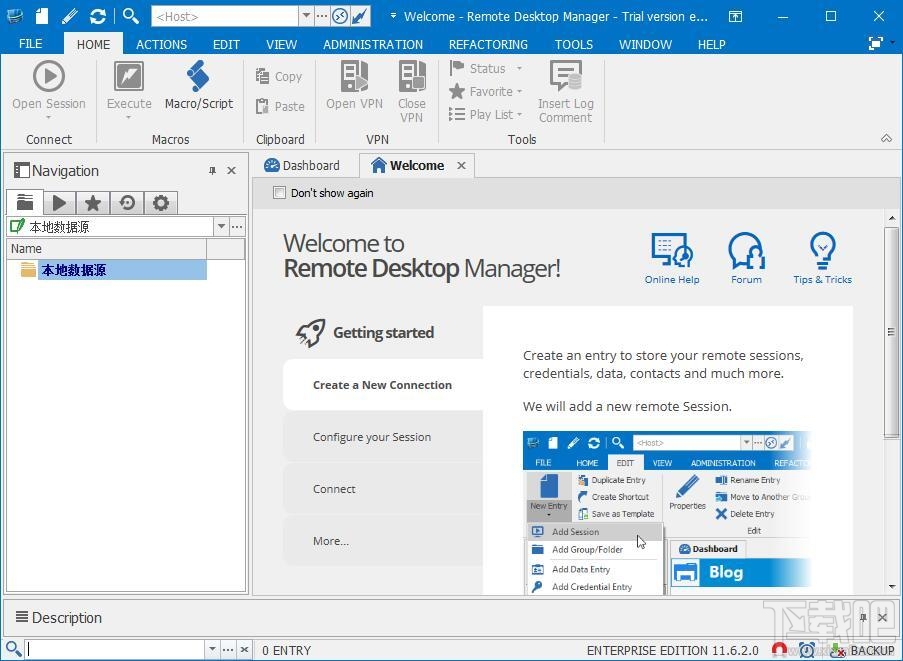The height and width of the screenshot is (661, 903).
Task: Toggle the Description panel pin
Action: 863,618
